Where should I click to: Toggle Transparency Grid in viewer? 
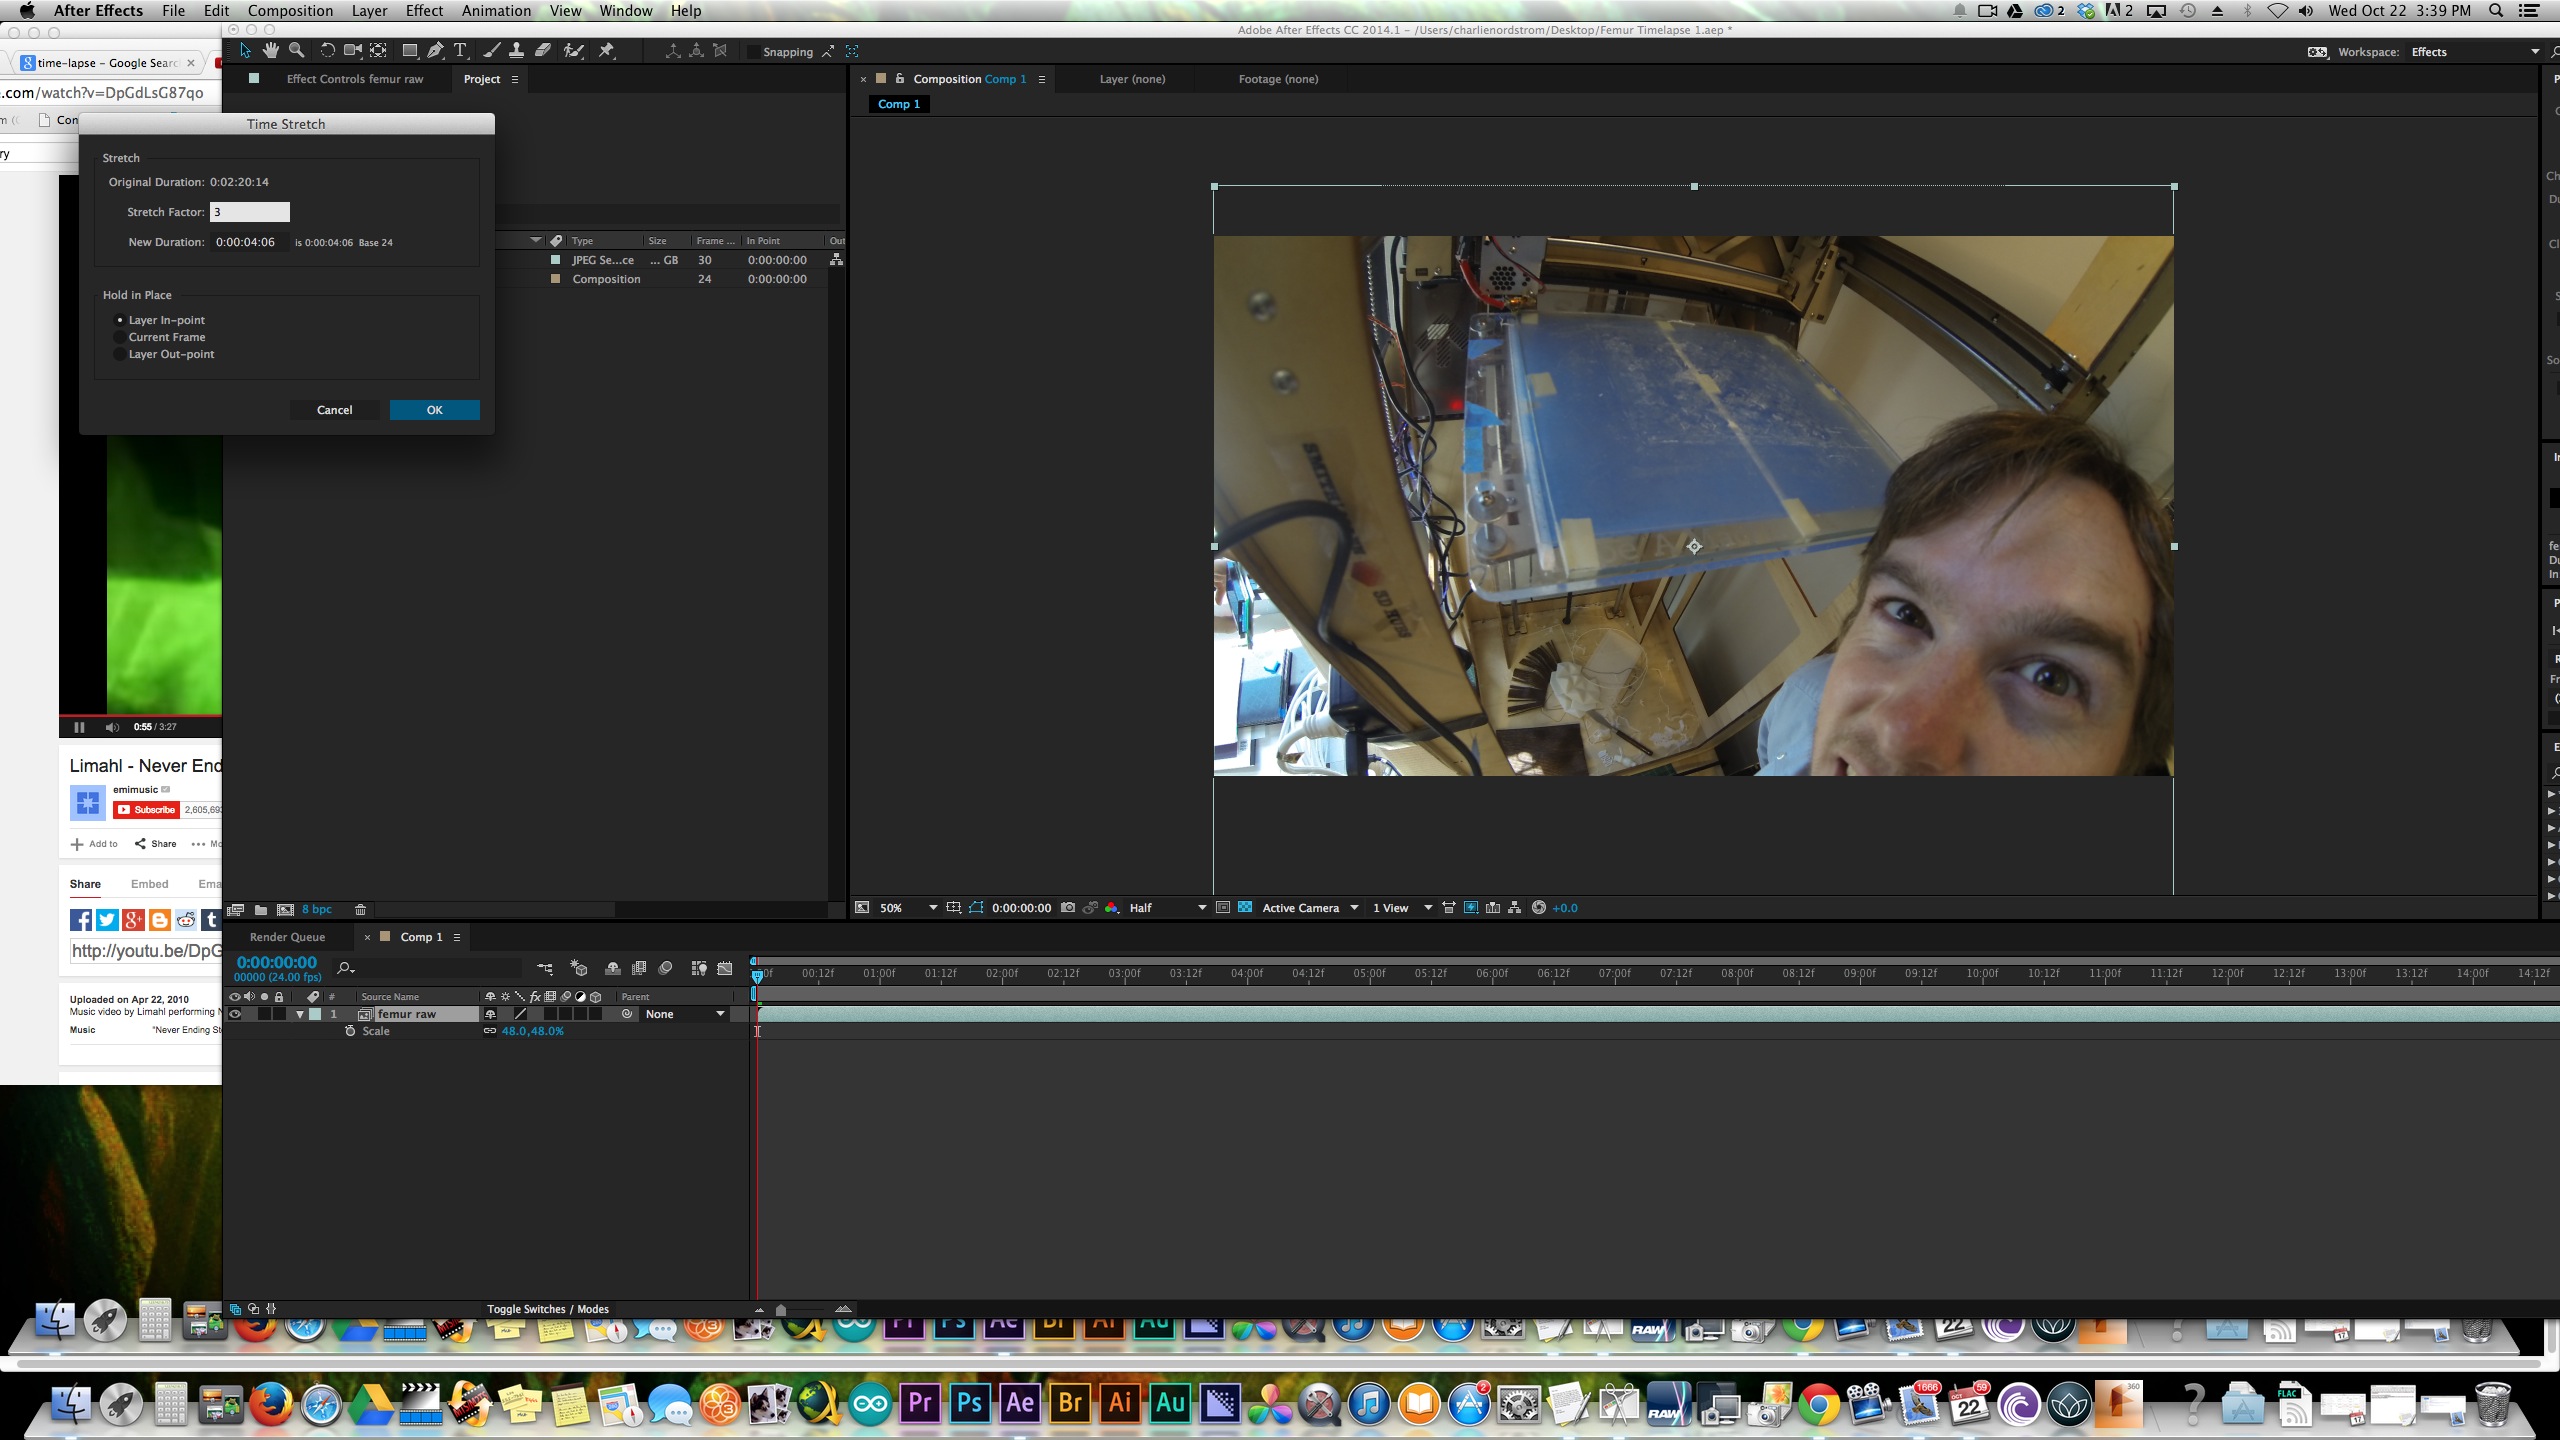click(x=1245, y=908)
